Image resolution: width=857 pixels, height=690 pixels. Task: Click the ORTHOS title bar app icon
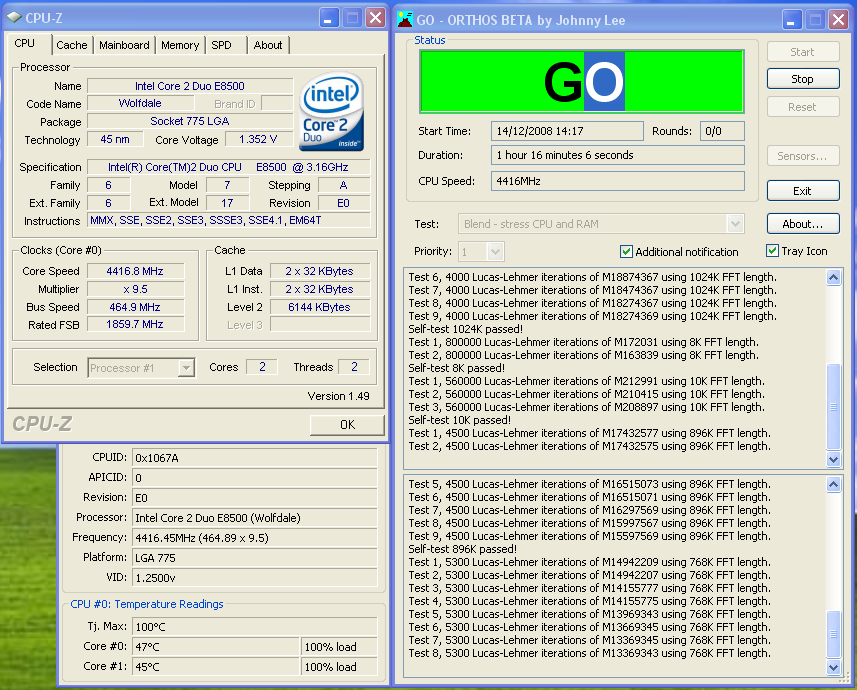[405, 20]
